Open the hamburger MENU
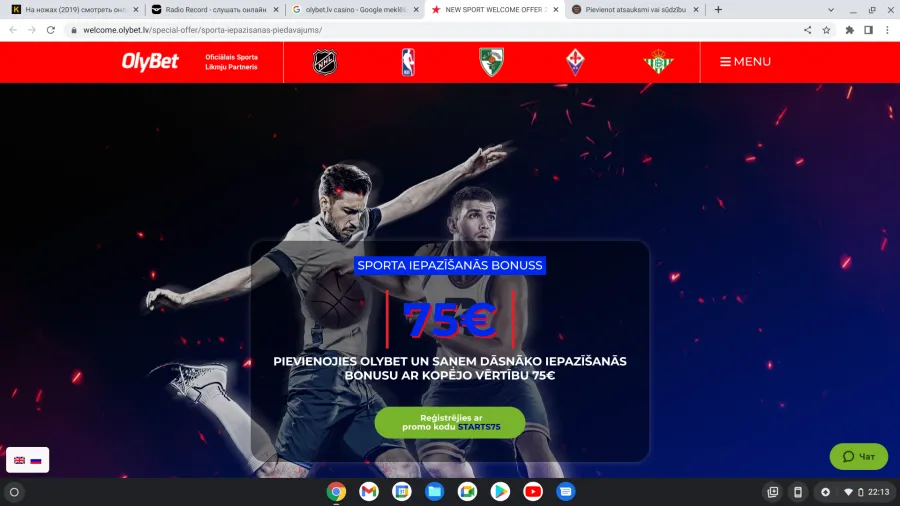 [746, 61]
